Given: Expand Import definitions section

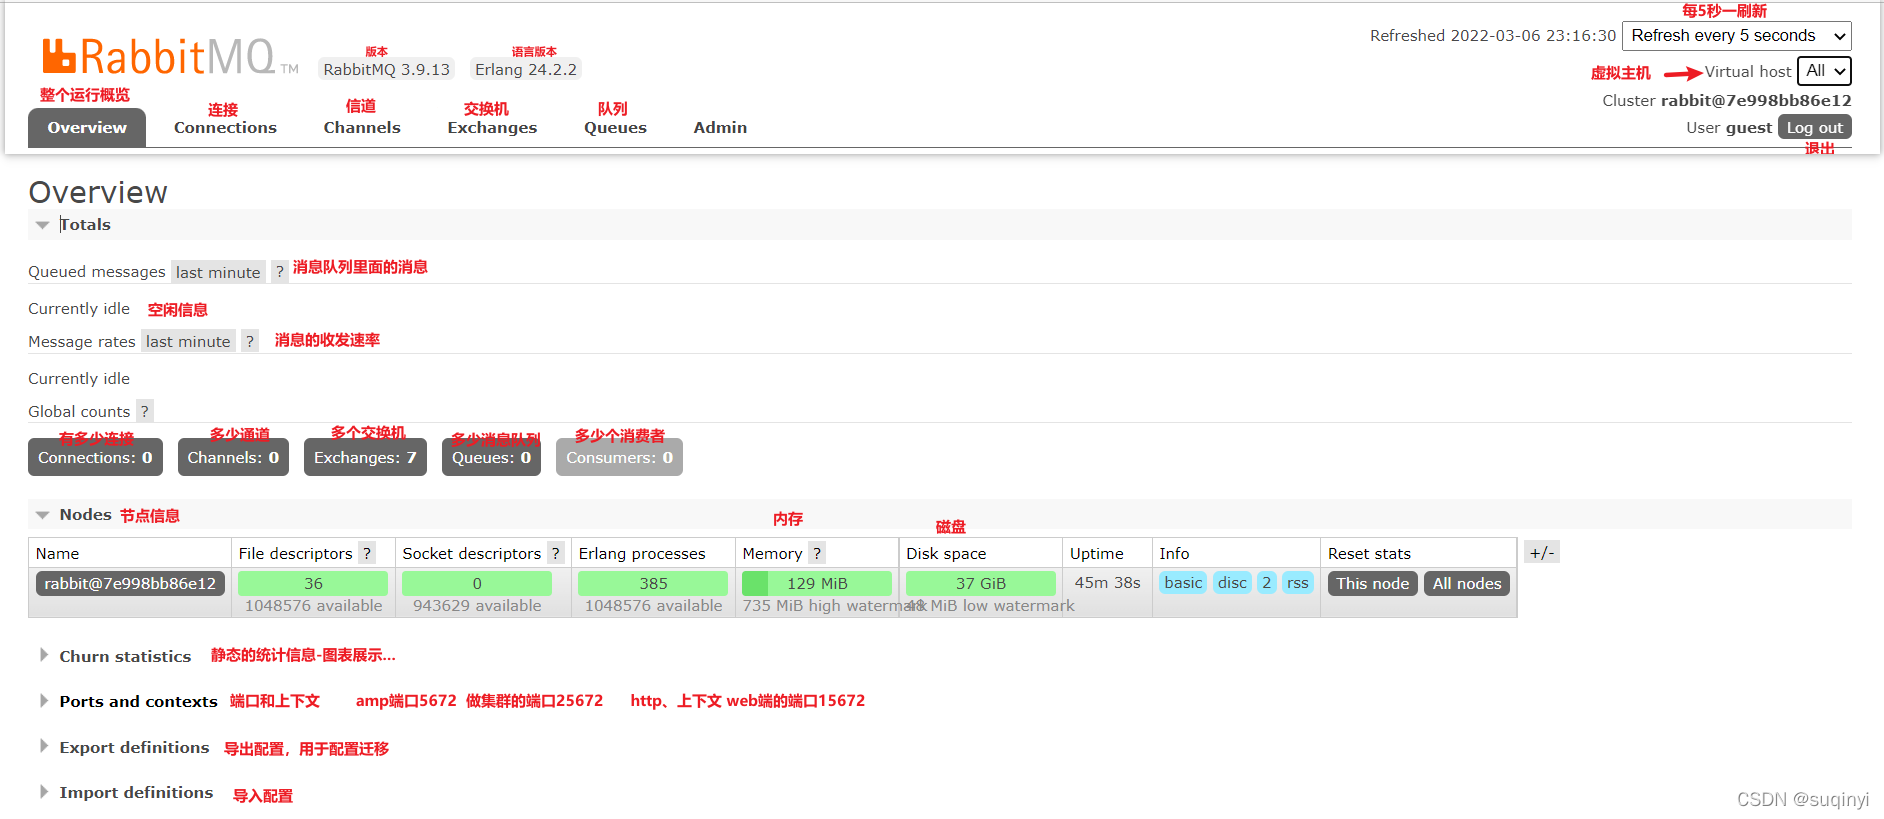Looking at the screenshot, I should coord(127,792).
